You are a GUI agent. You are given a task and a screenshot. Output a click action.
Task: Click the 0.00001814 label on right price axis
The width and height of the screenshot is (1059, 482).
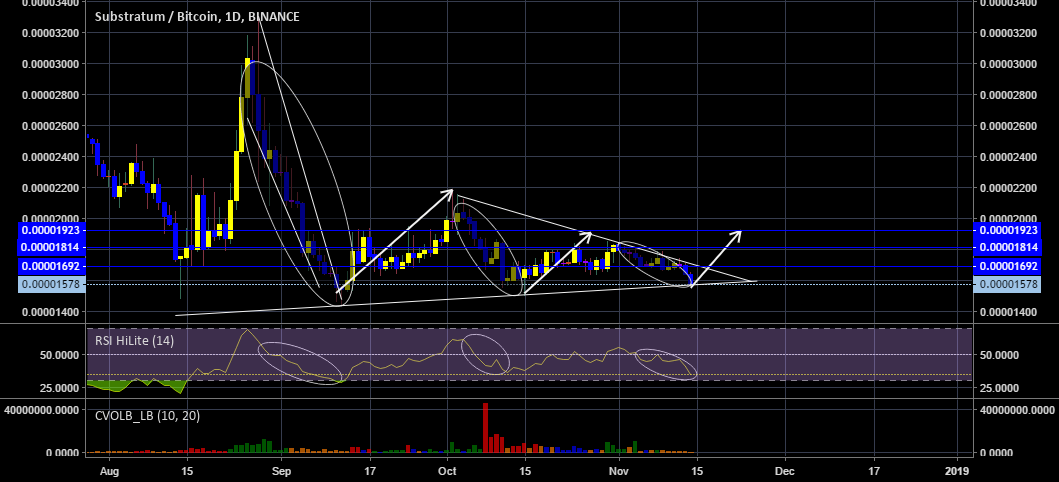[1007, 248]
